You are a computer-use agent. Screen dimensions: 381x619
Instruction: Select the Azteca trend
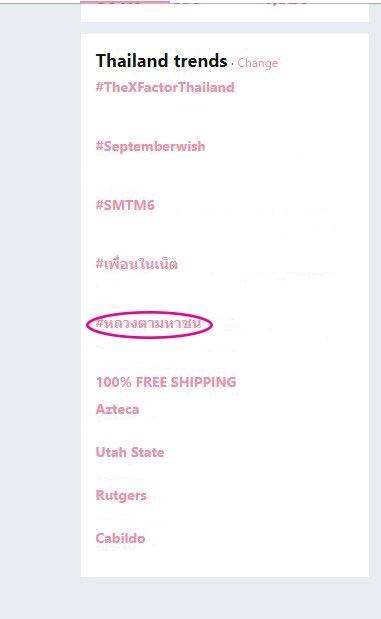117,409
